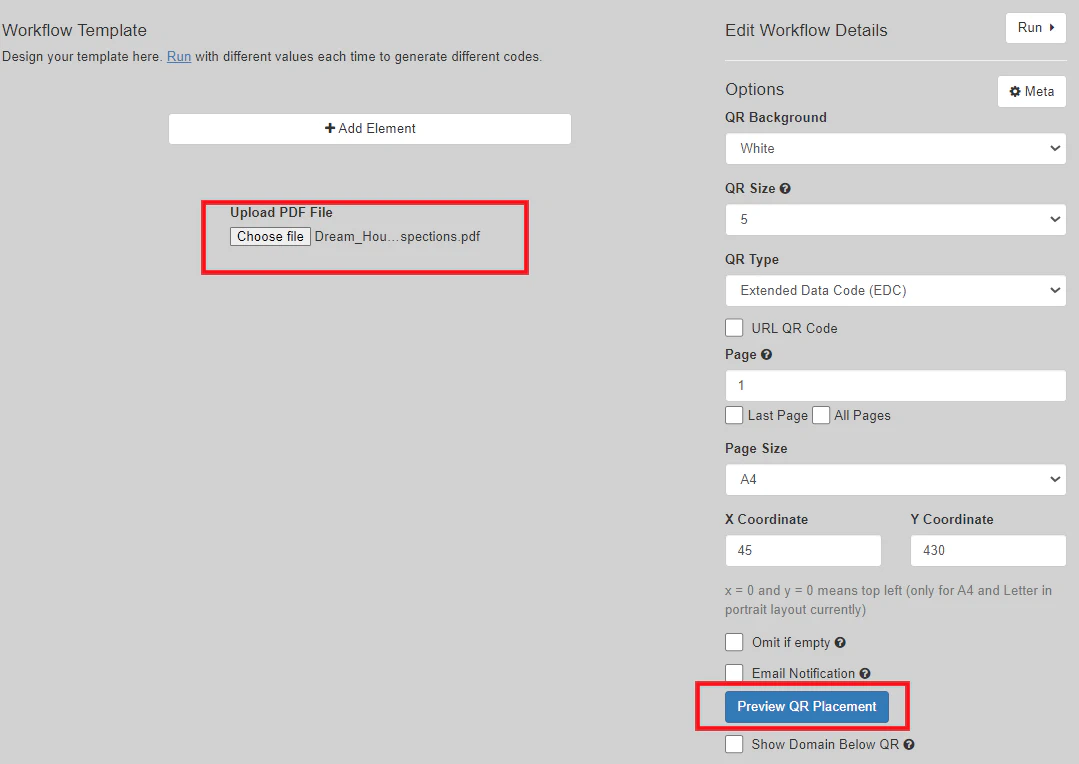Expand the QR Size dropdown
1079x764 pixels.
pos(895,220)
